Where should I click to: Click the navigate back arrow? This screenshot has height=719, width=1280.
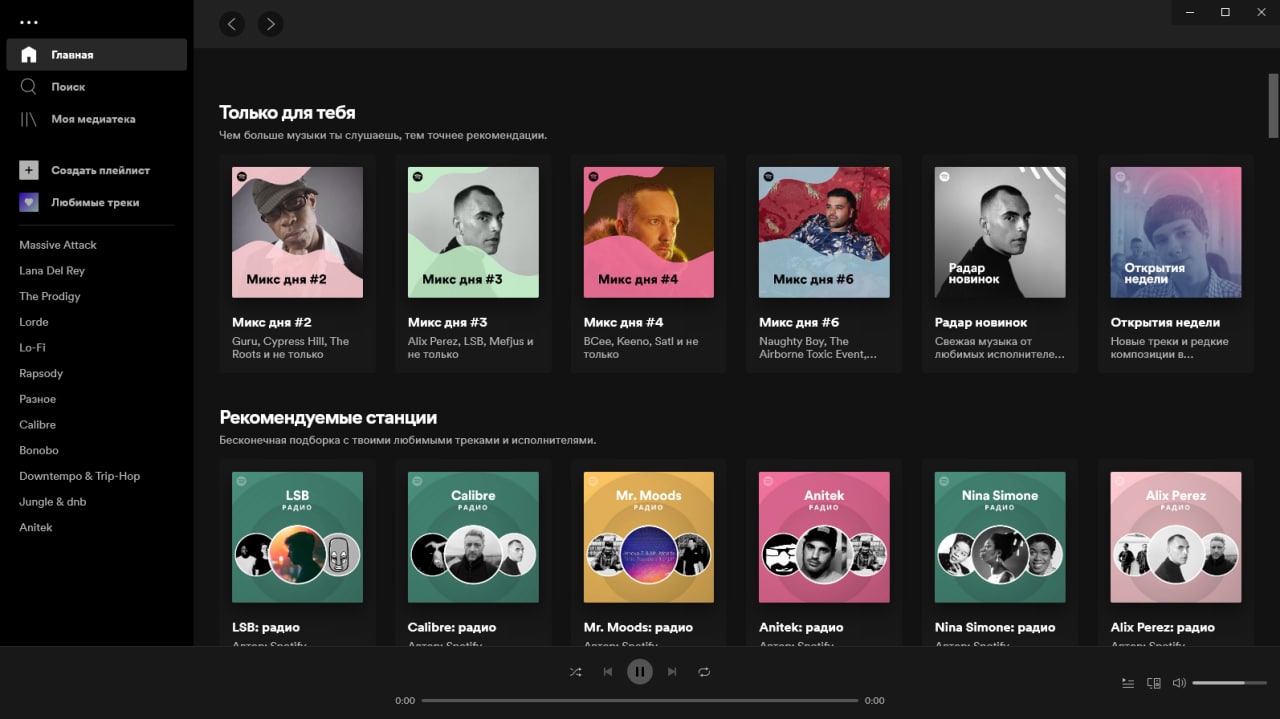[x=232, y=24]
